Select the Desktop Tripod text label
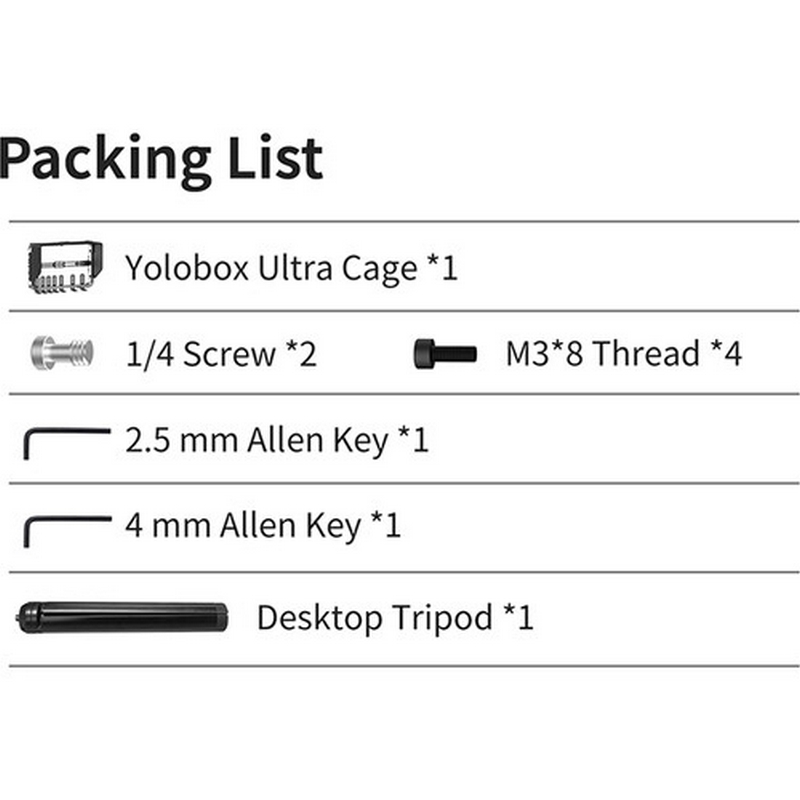800x800 pixels. coord(375,617)
